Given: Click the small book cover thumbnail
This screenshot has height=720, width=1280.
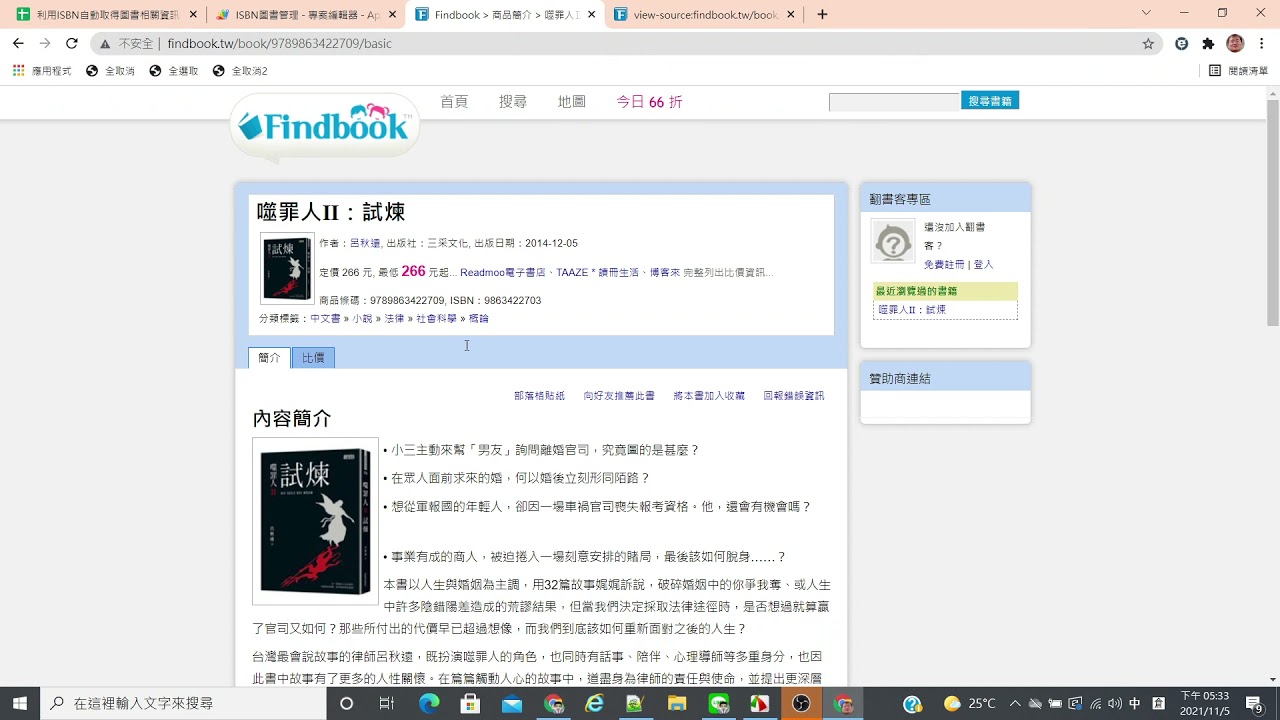Looking at the screenshot, I should click(x=287, y=269).
